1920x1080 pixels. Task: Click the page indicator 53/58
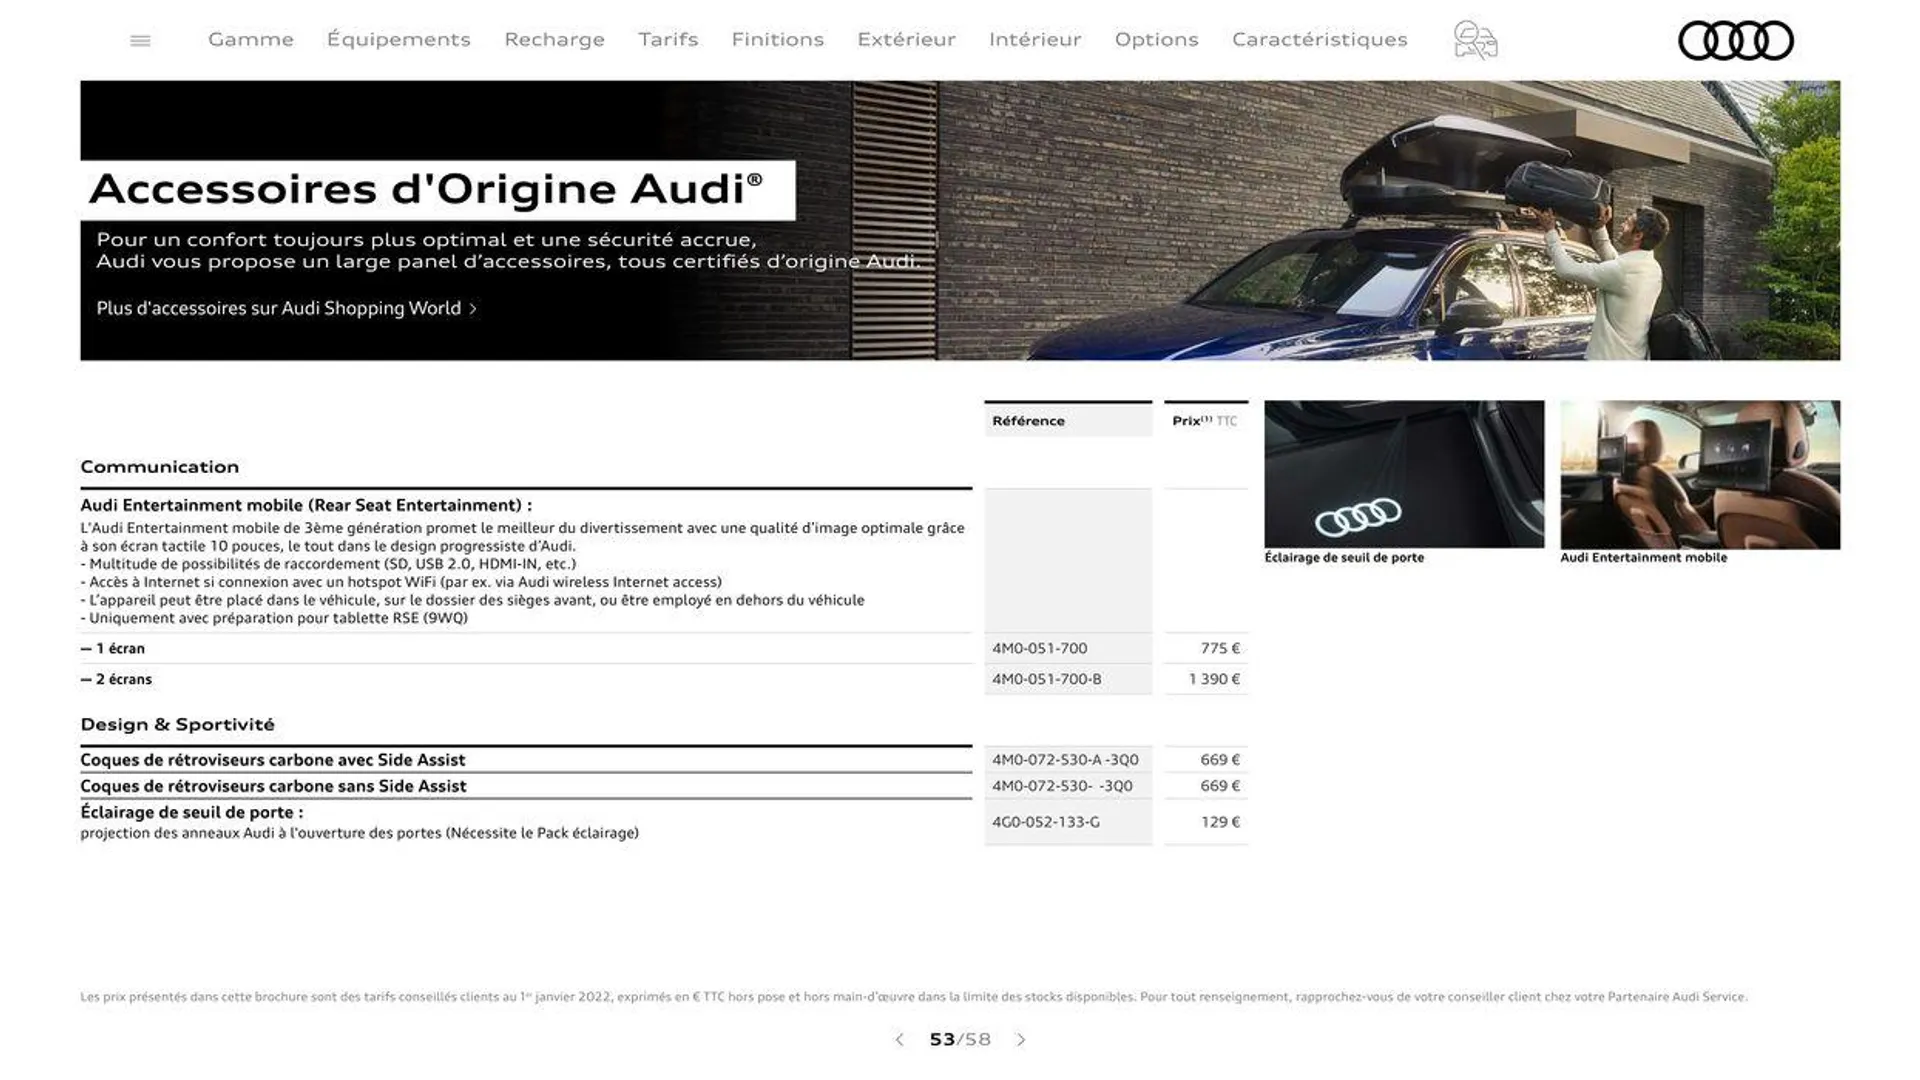pos(960,1040)
